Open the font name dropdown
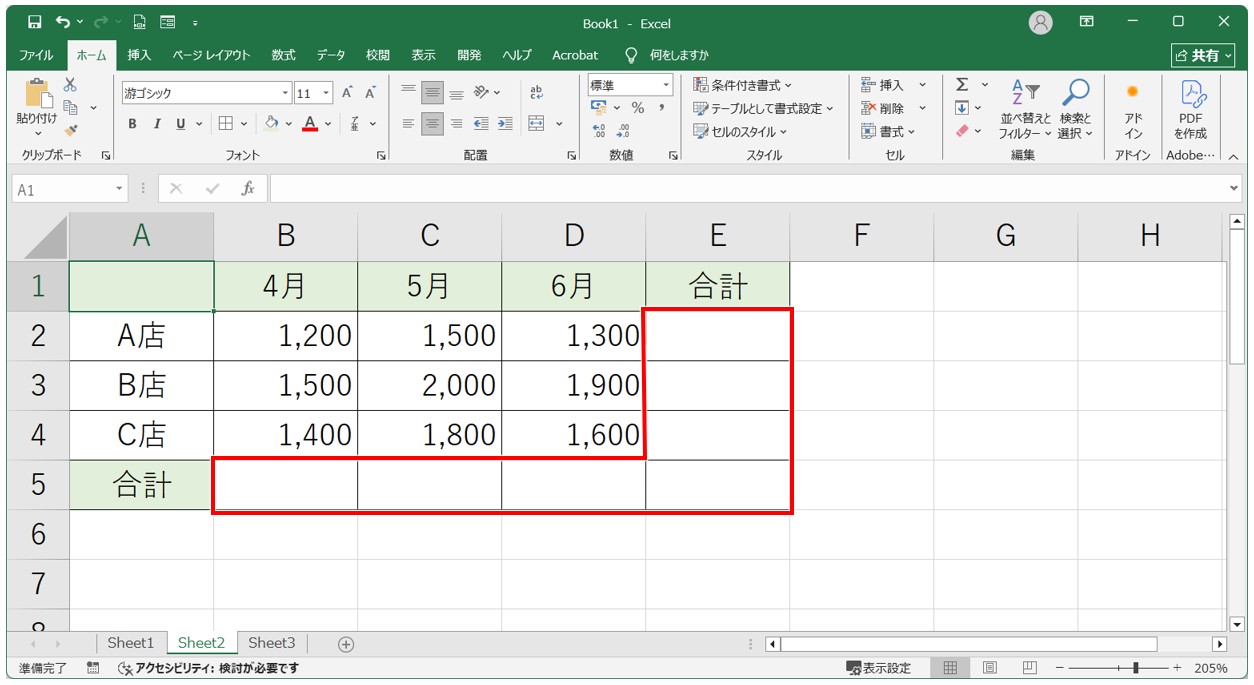Screen dimensions: 1254x685 click(286, 93)
